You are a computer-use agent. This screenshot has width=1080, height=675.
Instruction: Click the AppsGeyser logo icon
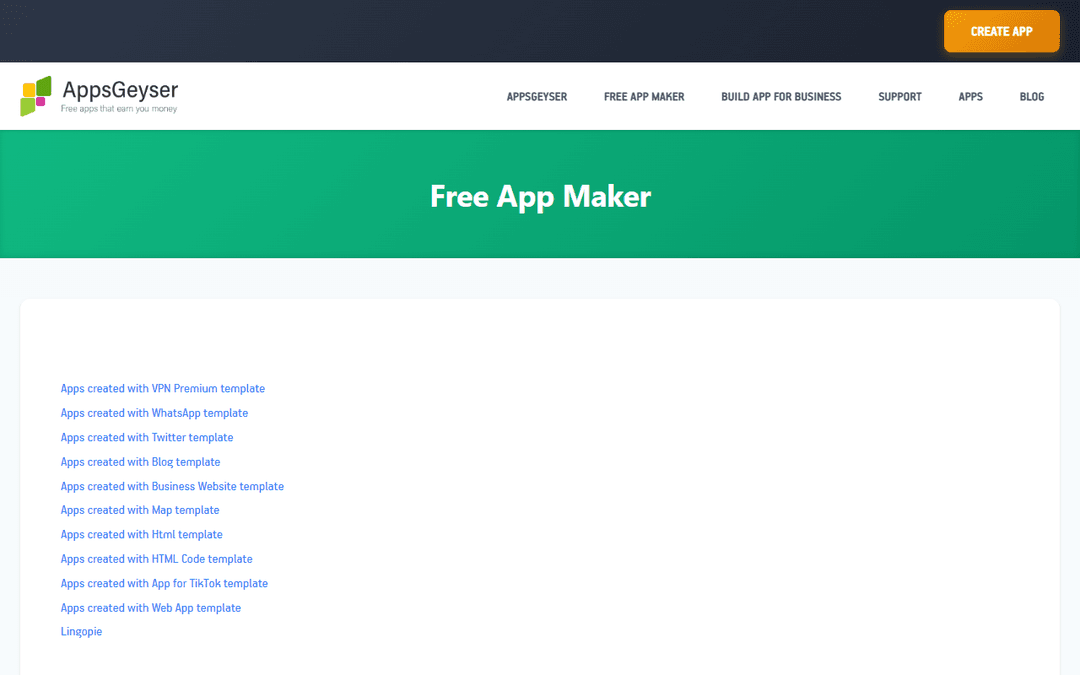[x=36, y=96]
